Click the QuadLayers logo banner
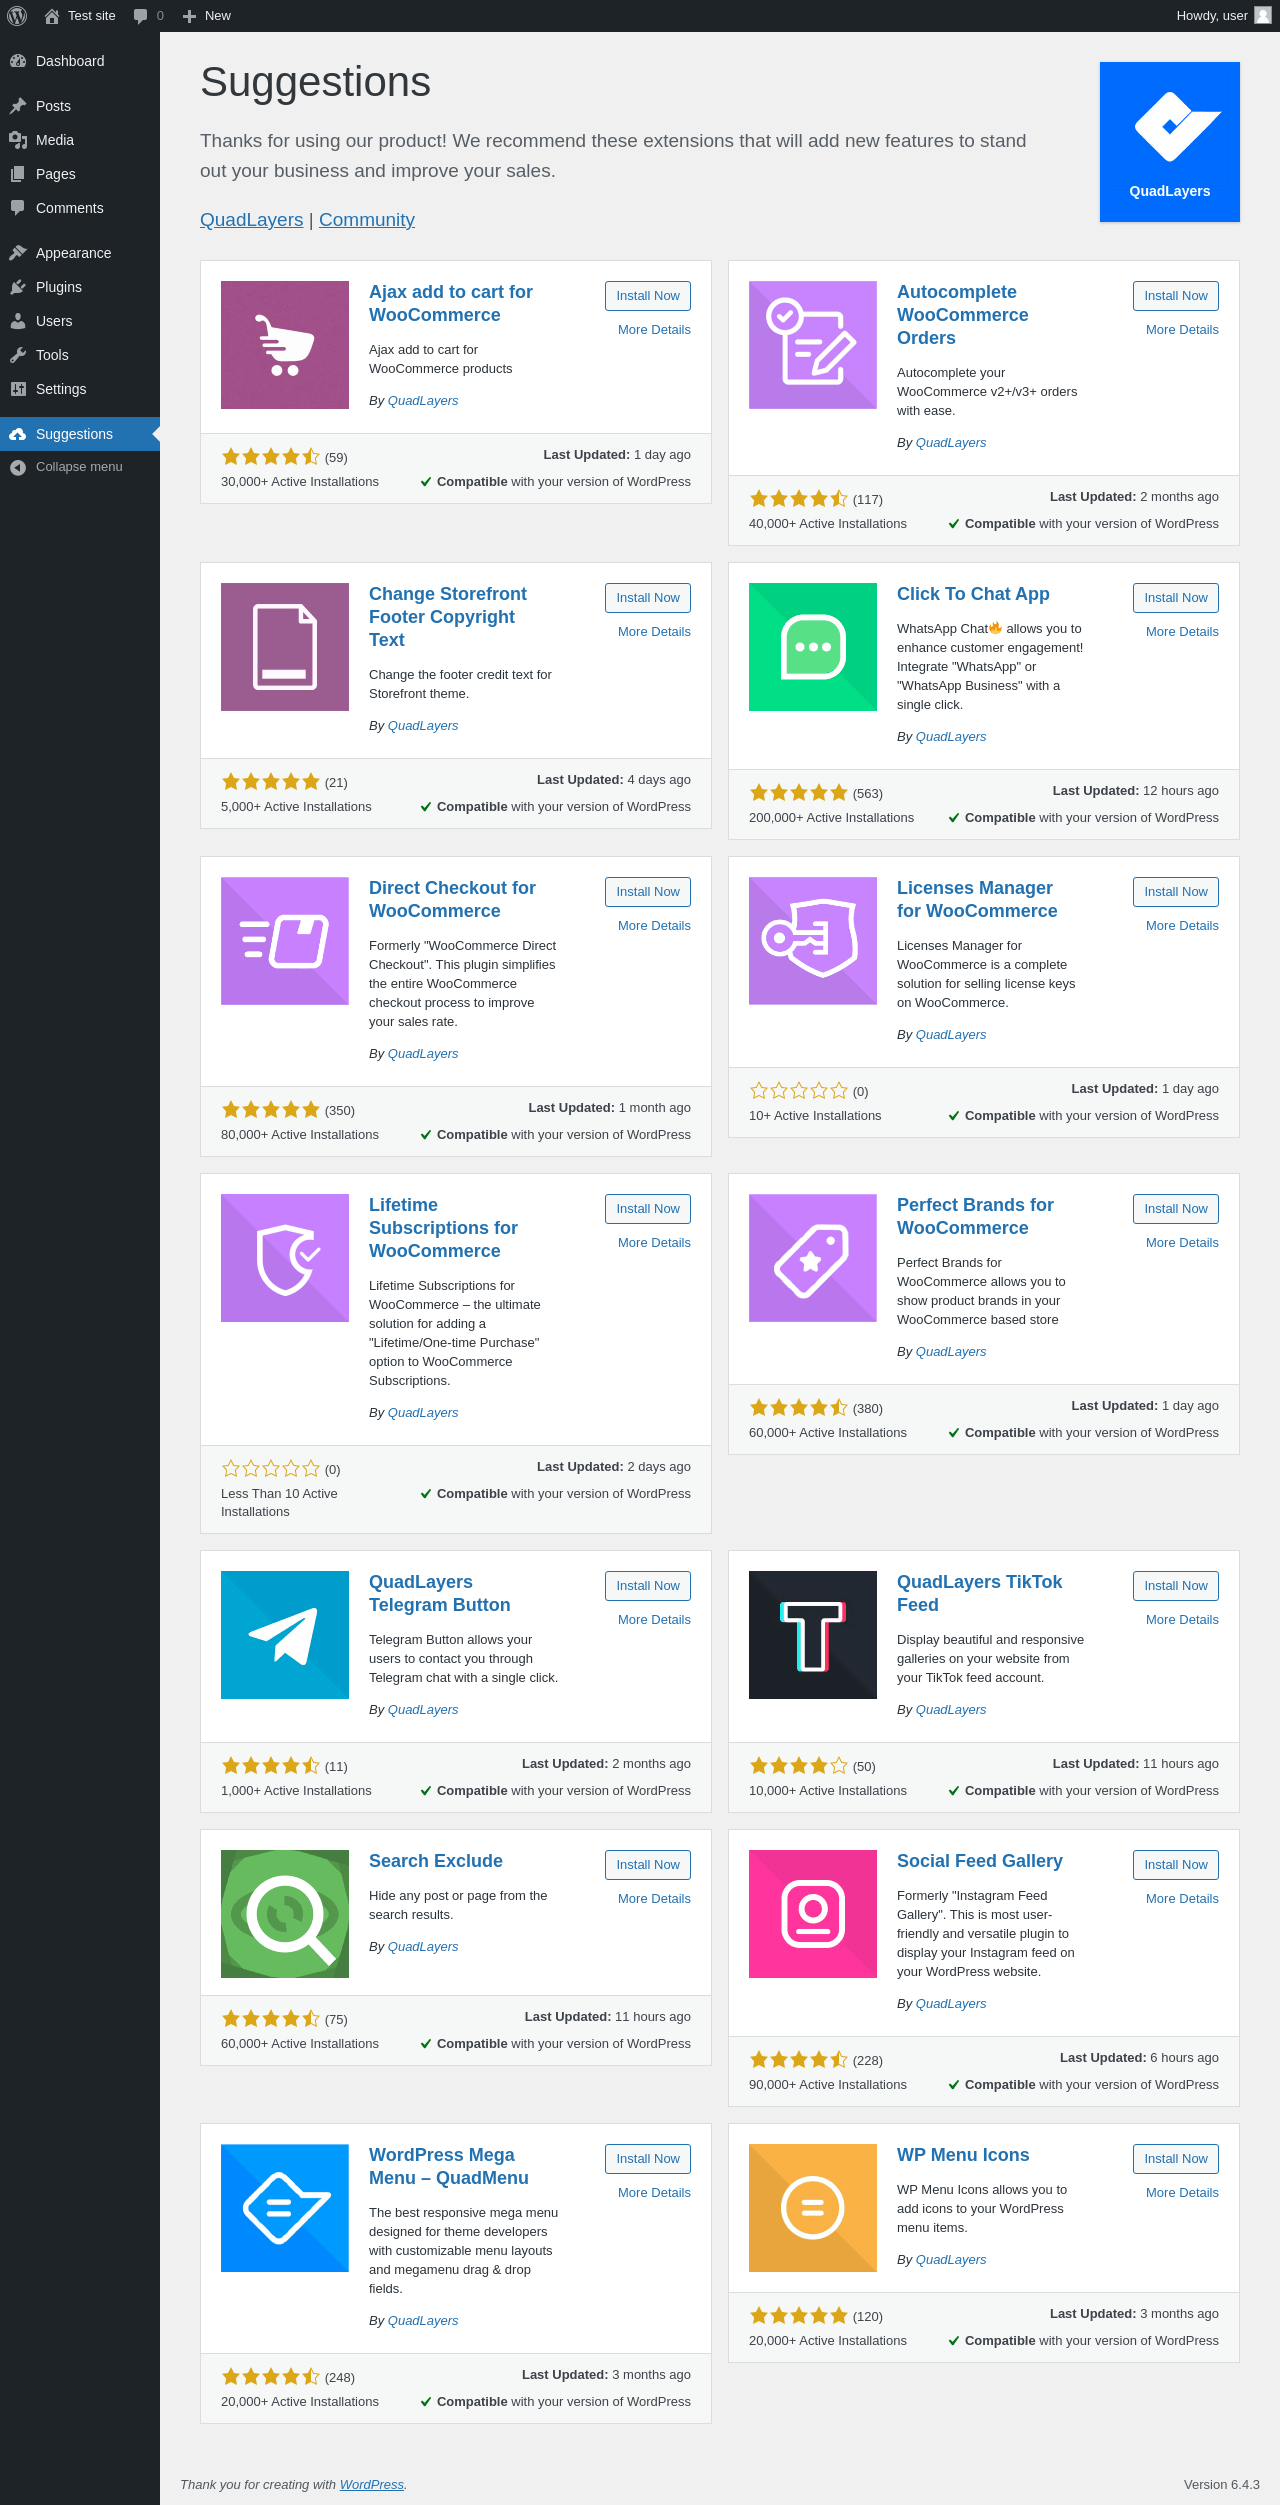The width and height of the screenshot is (1280, 2505). click(1169, 142)
